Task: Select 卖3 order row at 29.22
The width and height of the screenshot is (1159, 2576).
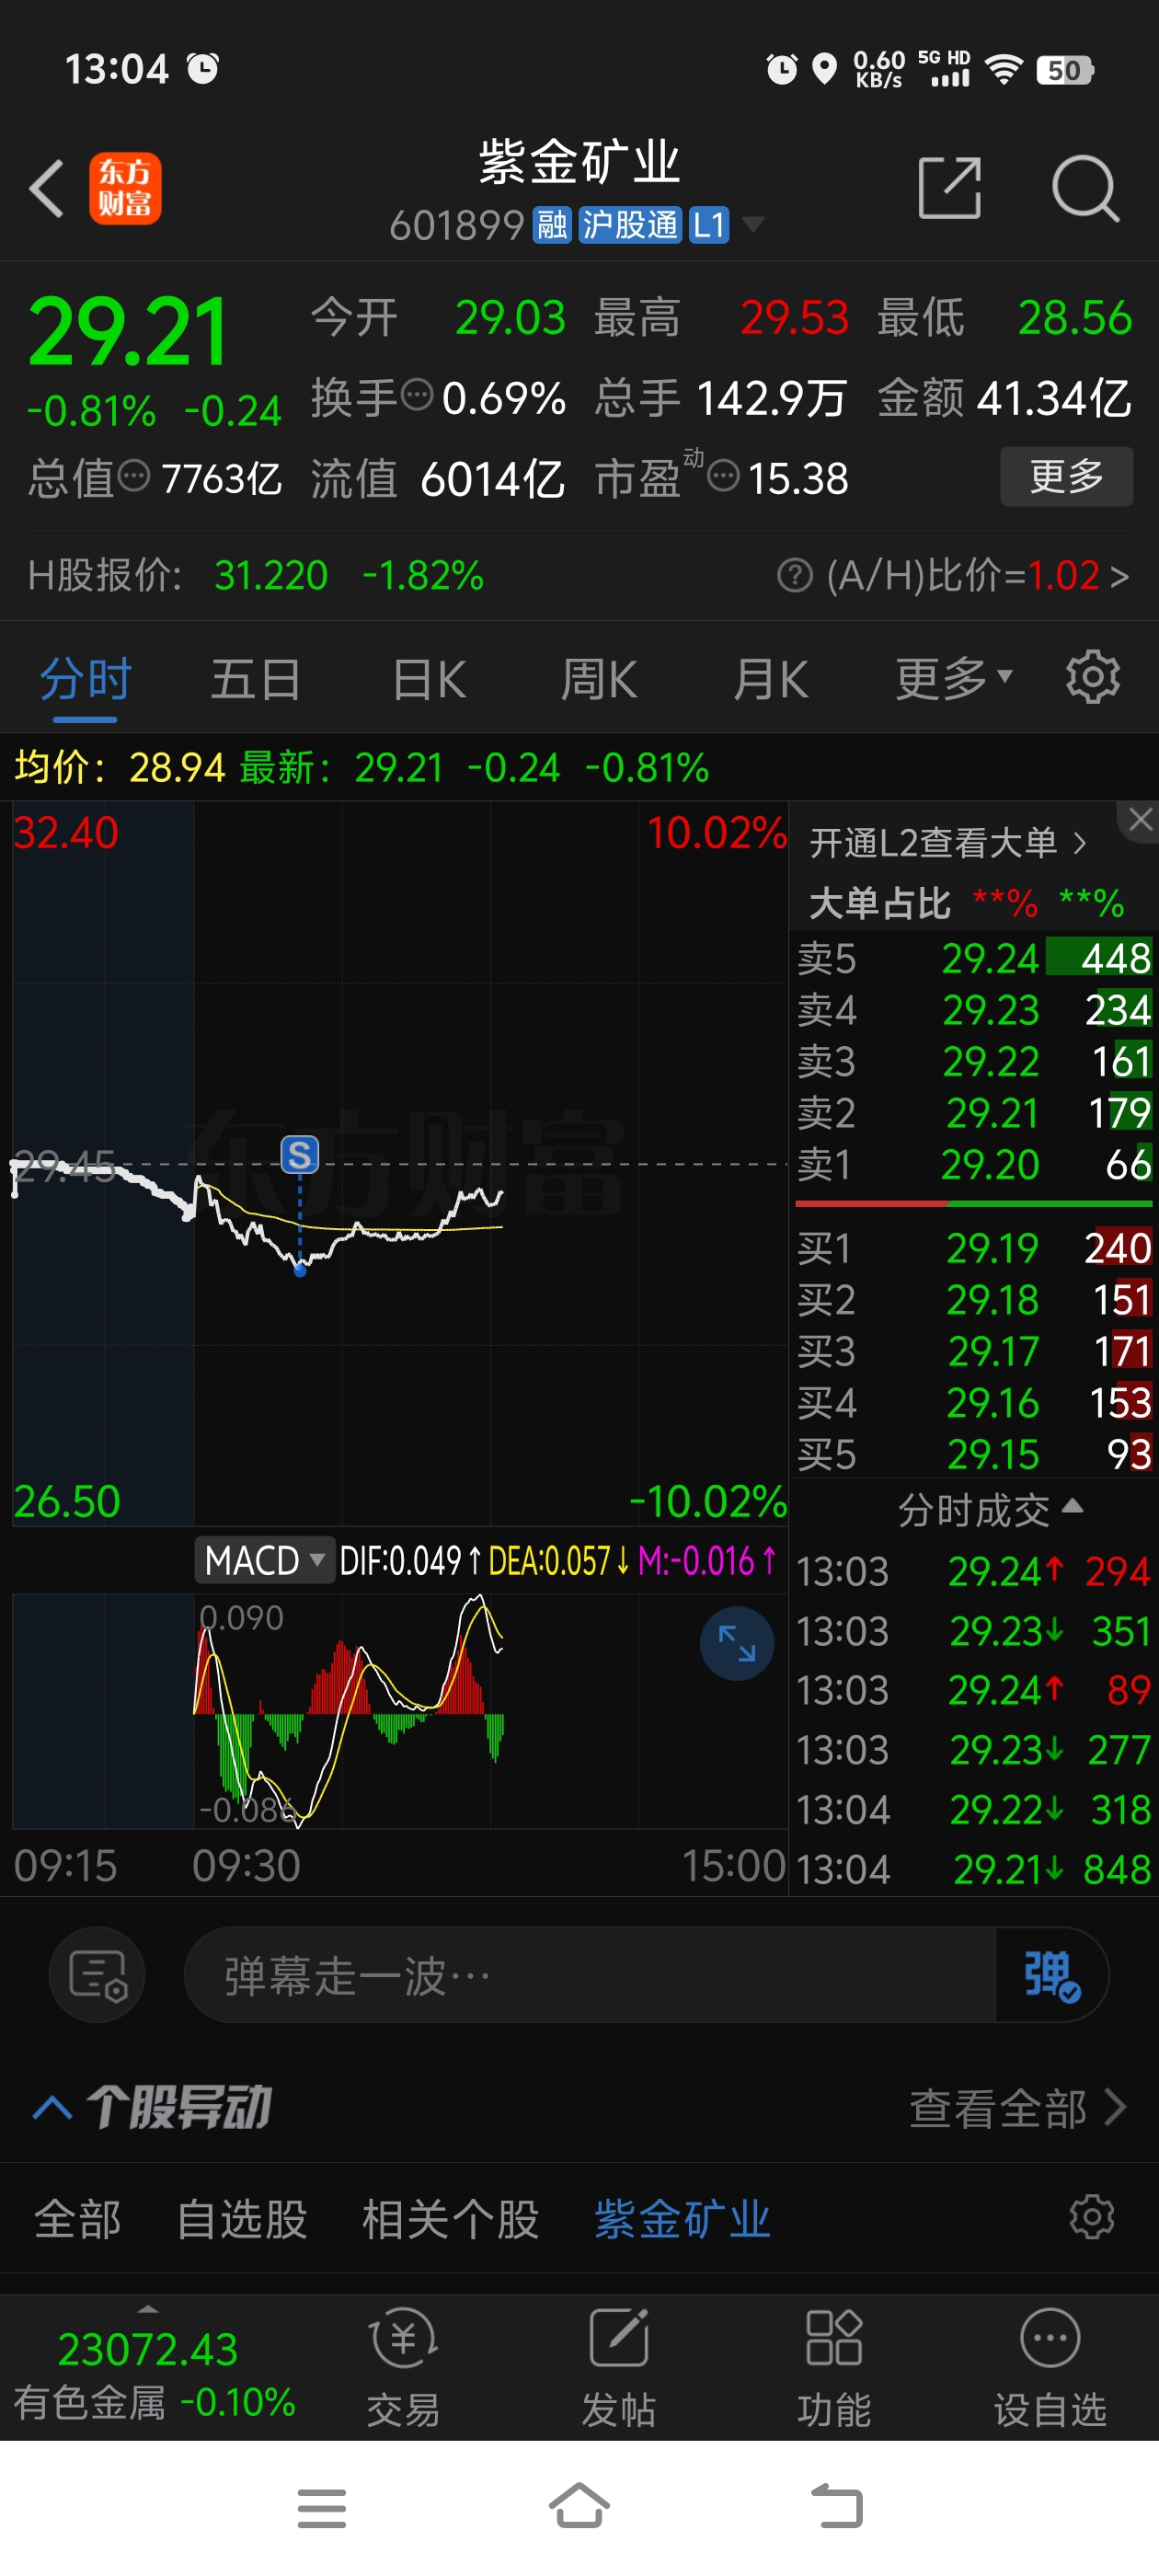Action: (x=974, y=1061)
